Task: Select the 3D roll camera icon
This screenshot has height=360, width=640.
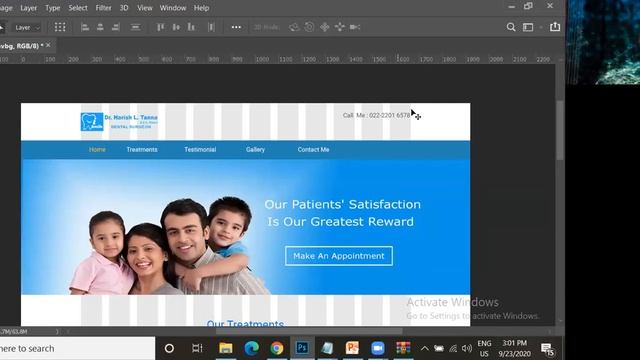Action: (x=309, y=27)
